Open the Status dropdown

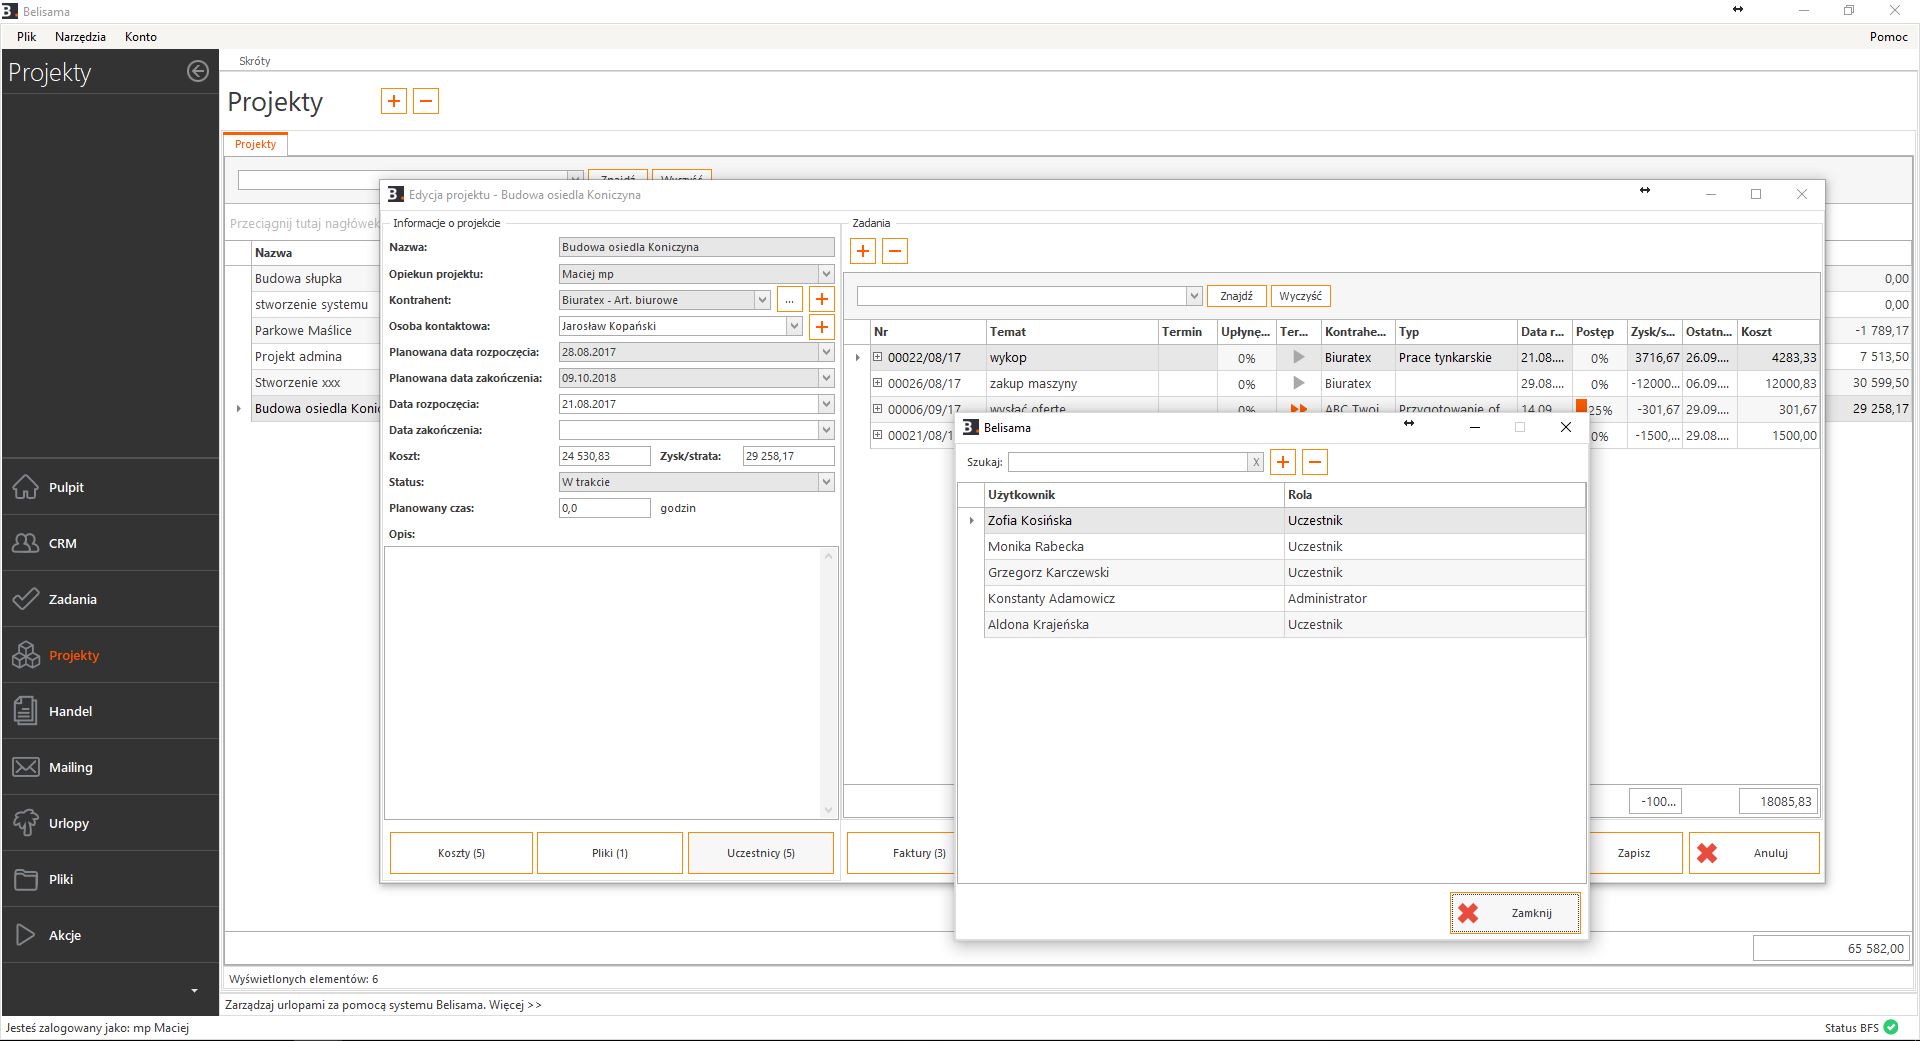coord(826,482)
